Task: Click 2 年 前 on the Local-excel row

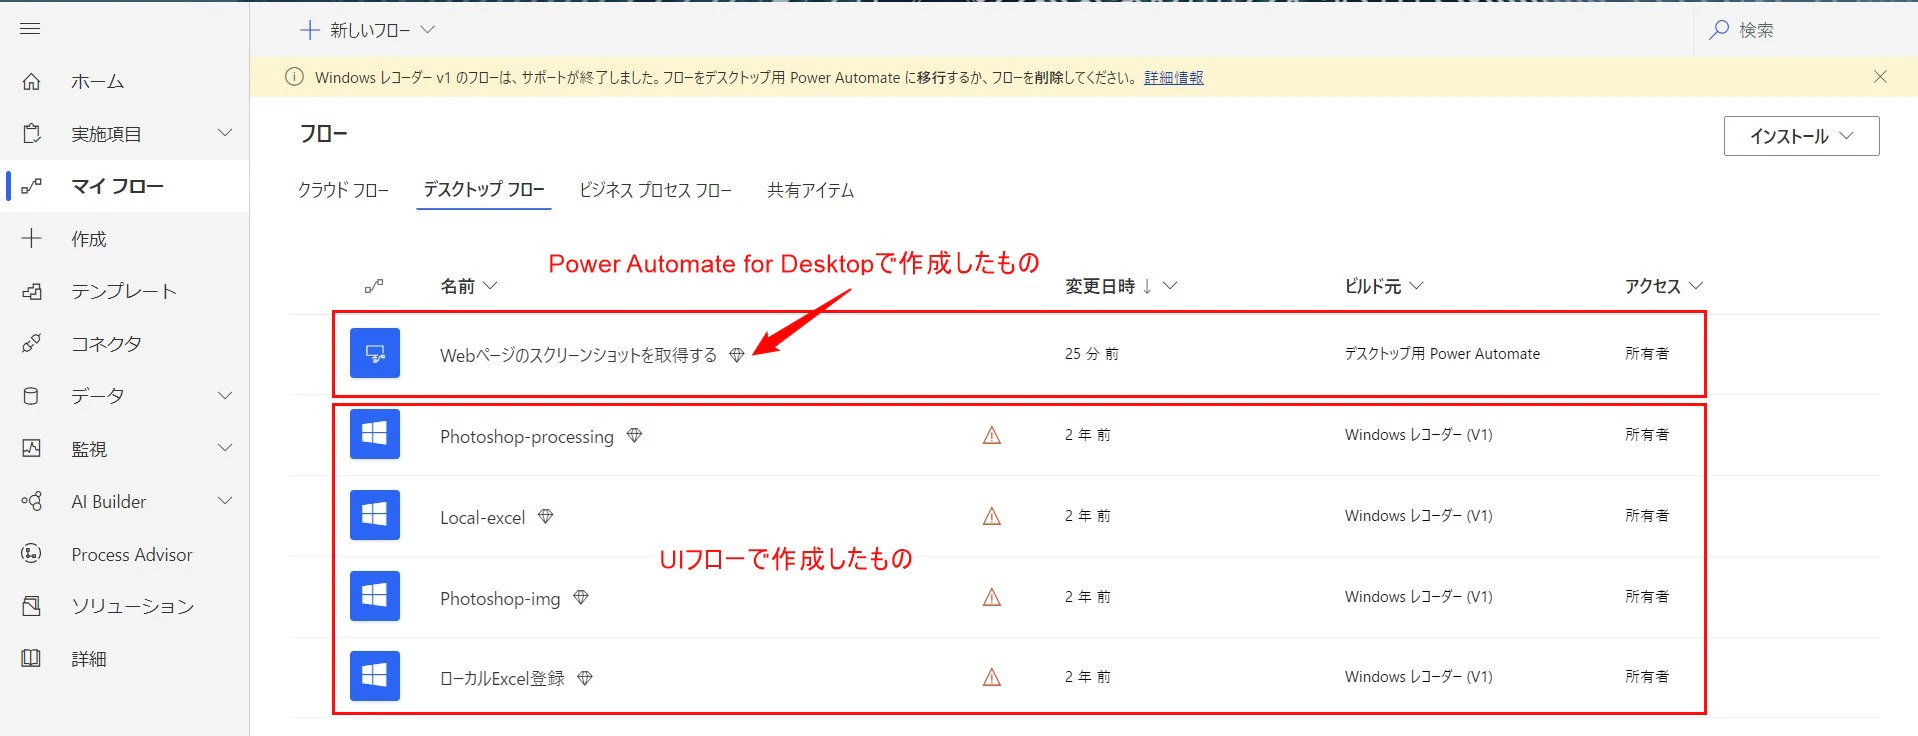Action: [1088, 516]
